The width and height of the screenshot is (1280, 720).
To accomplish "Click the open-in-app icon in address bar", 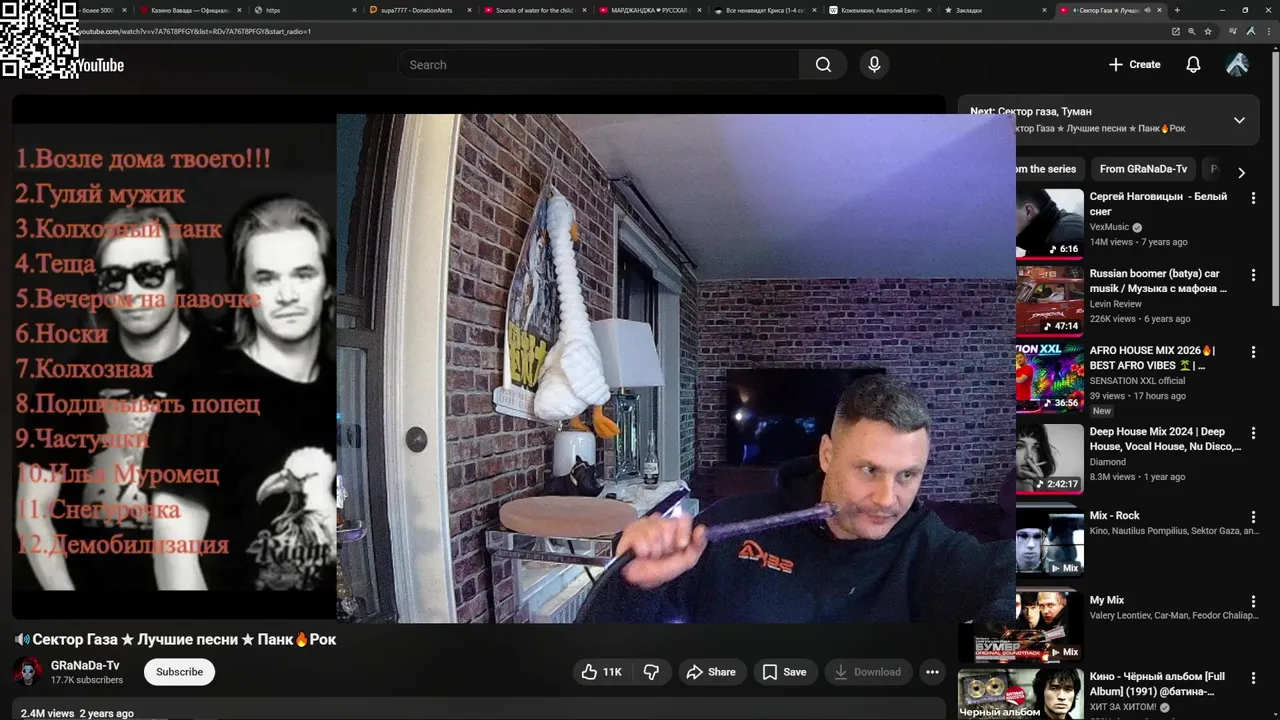I will click(x=1176, y=31).
